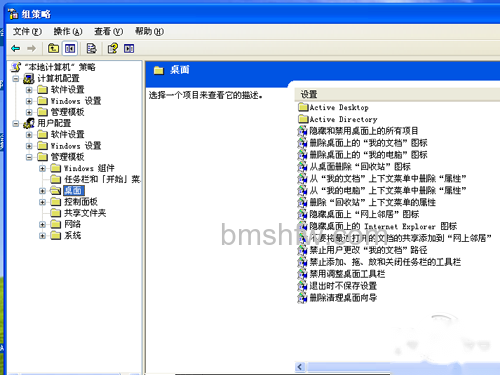This screenshot has height=375, width=500.
Task: Expand the 系统 tree node
Action: (x=42, y=236)
